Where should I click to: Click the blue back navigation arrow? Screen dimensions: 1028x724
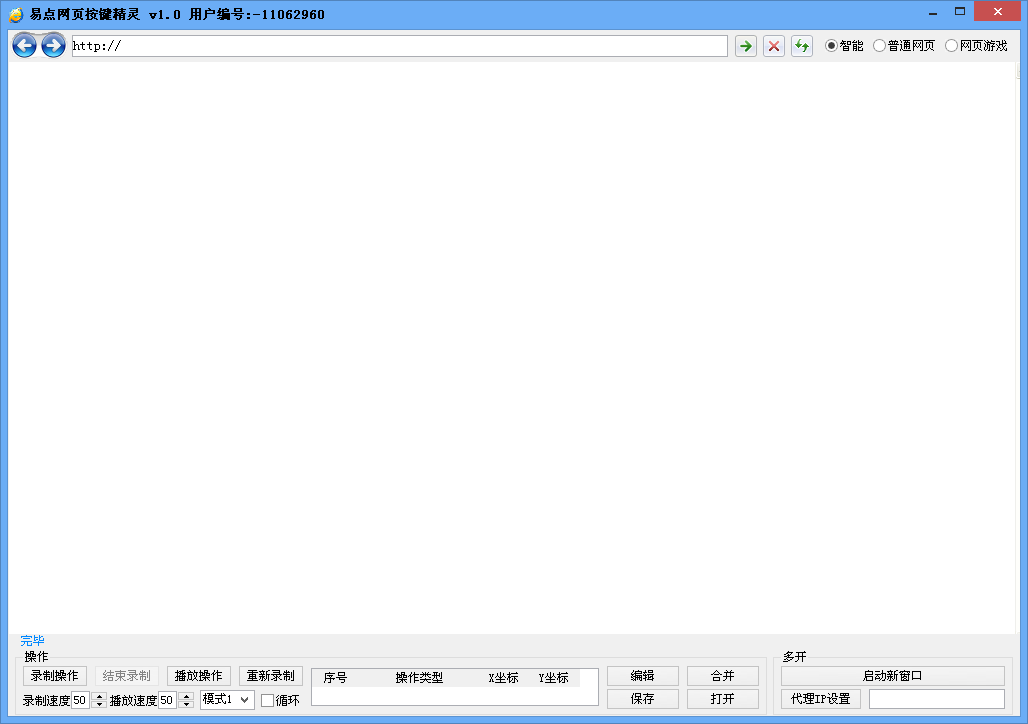pos(24,45)
